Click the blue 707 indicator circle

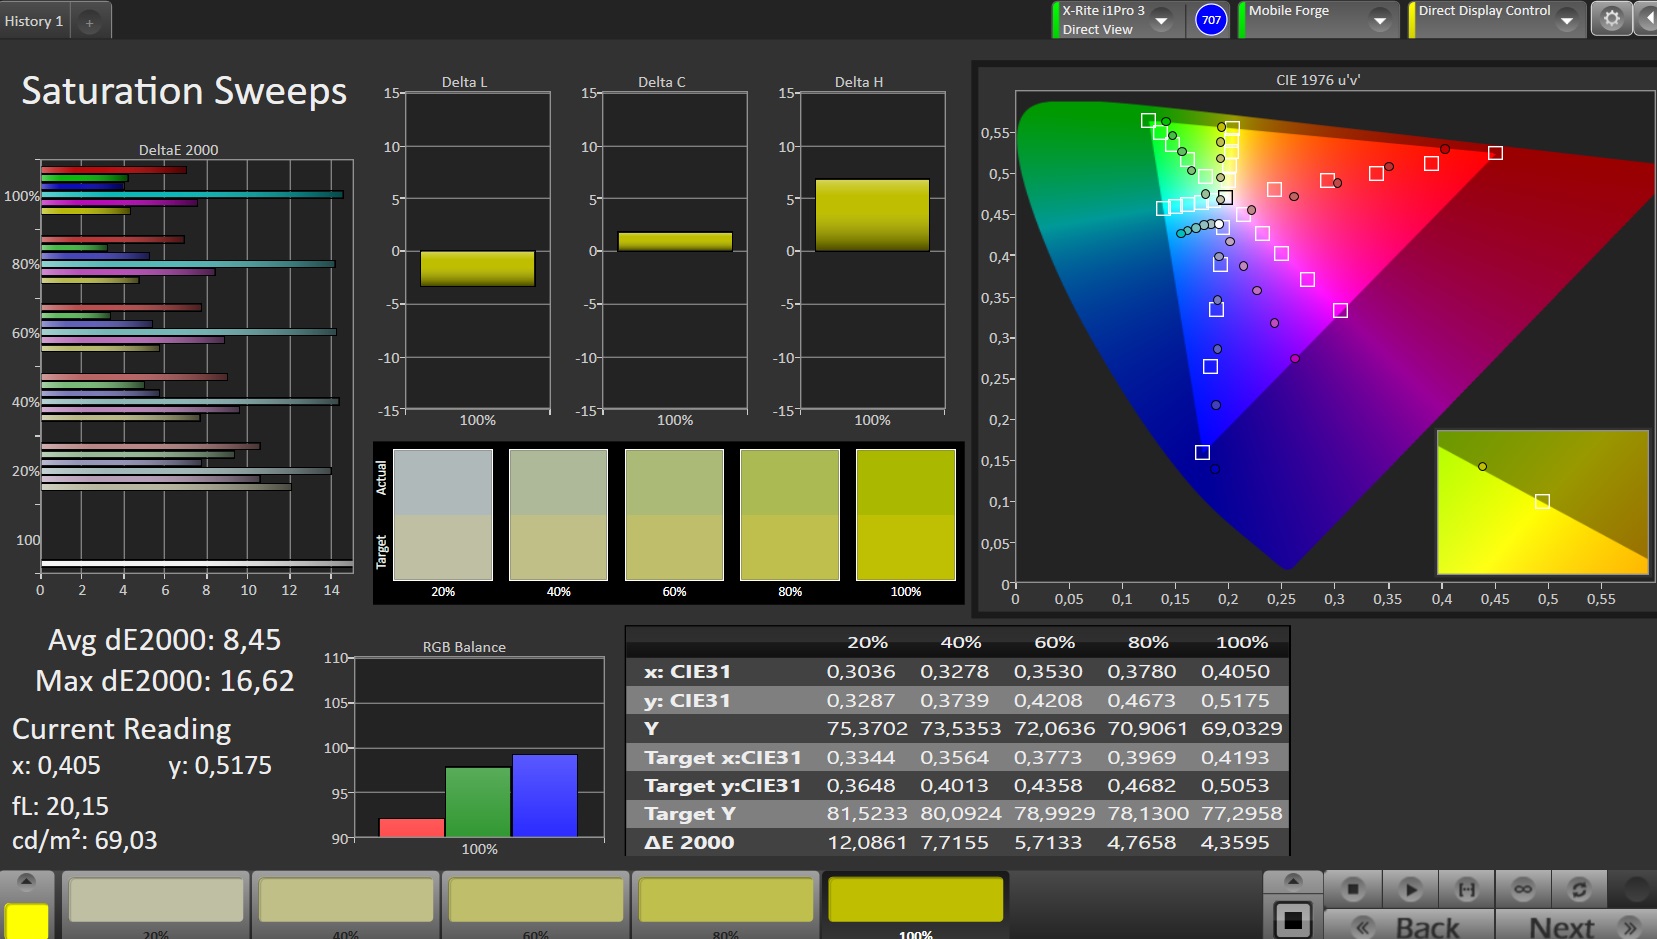coord(1211,20)
